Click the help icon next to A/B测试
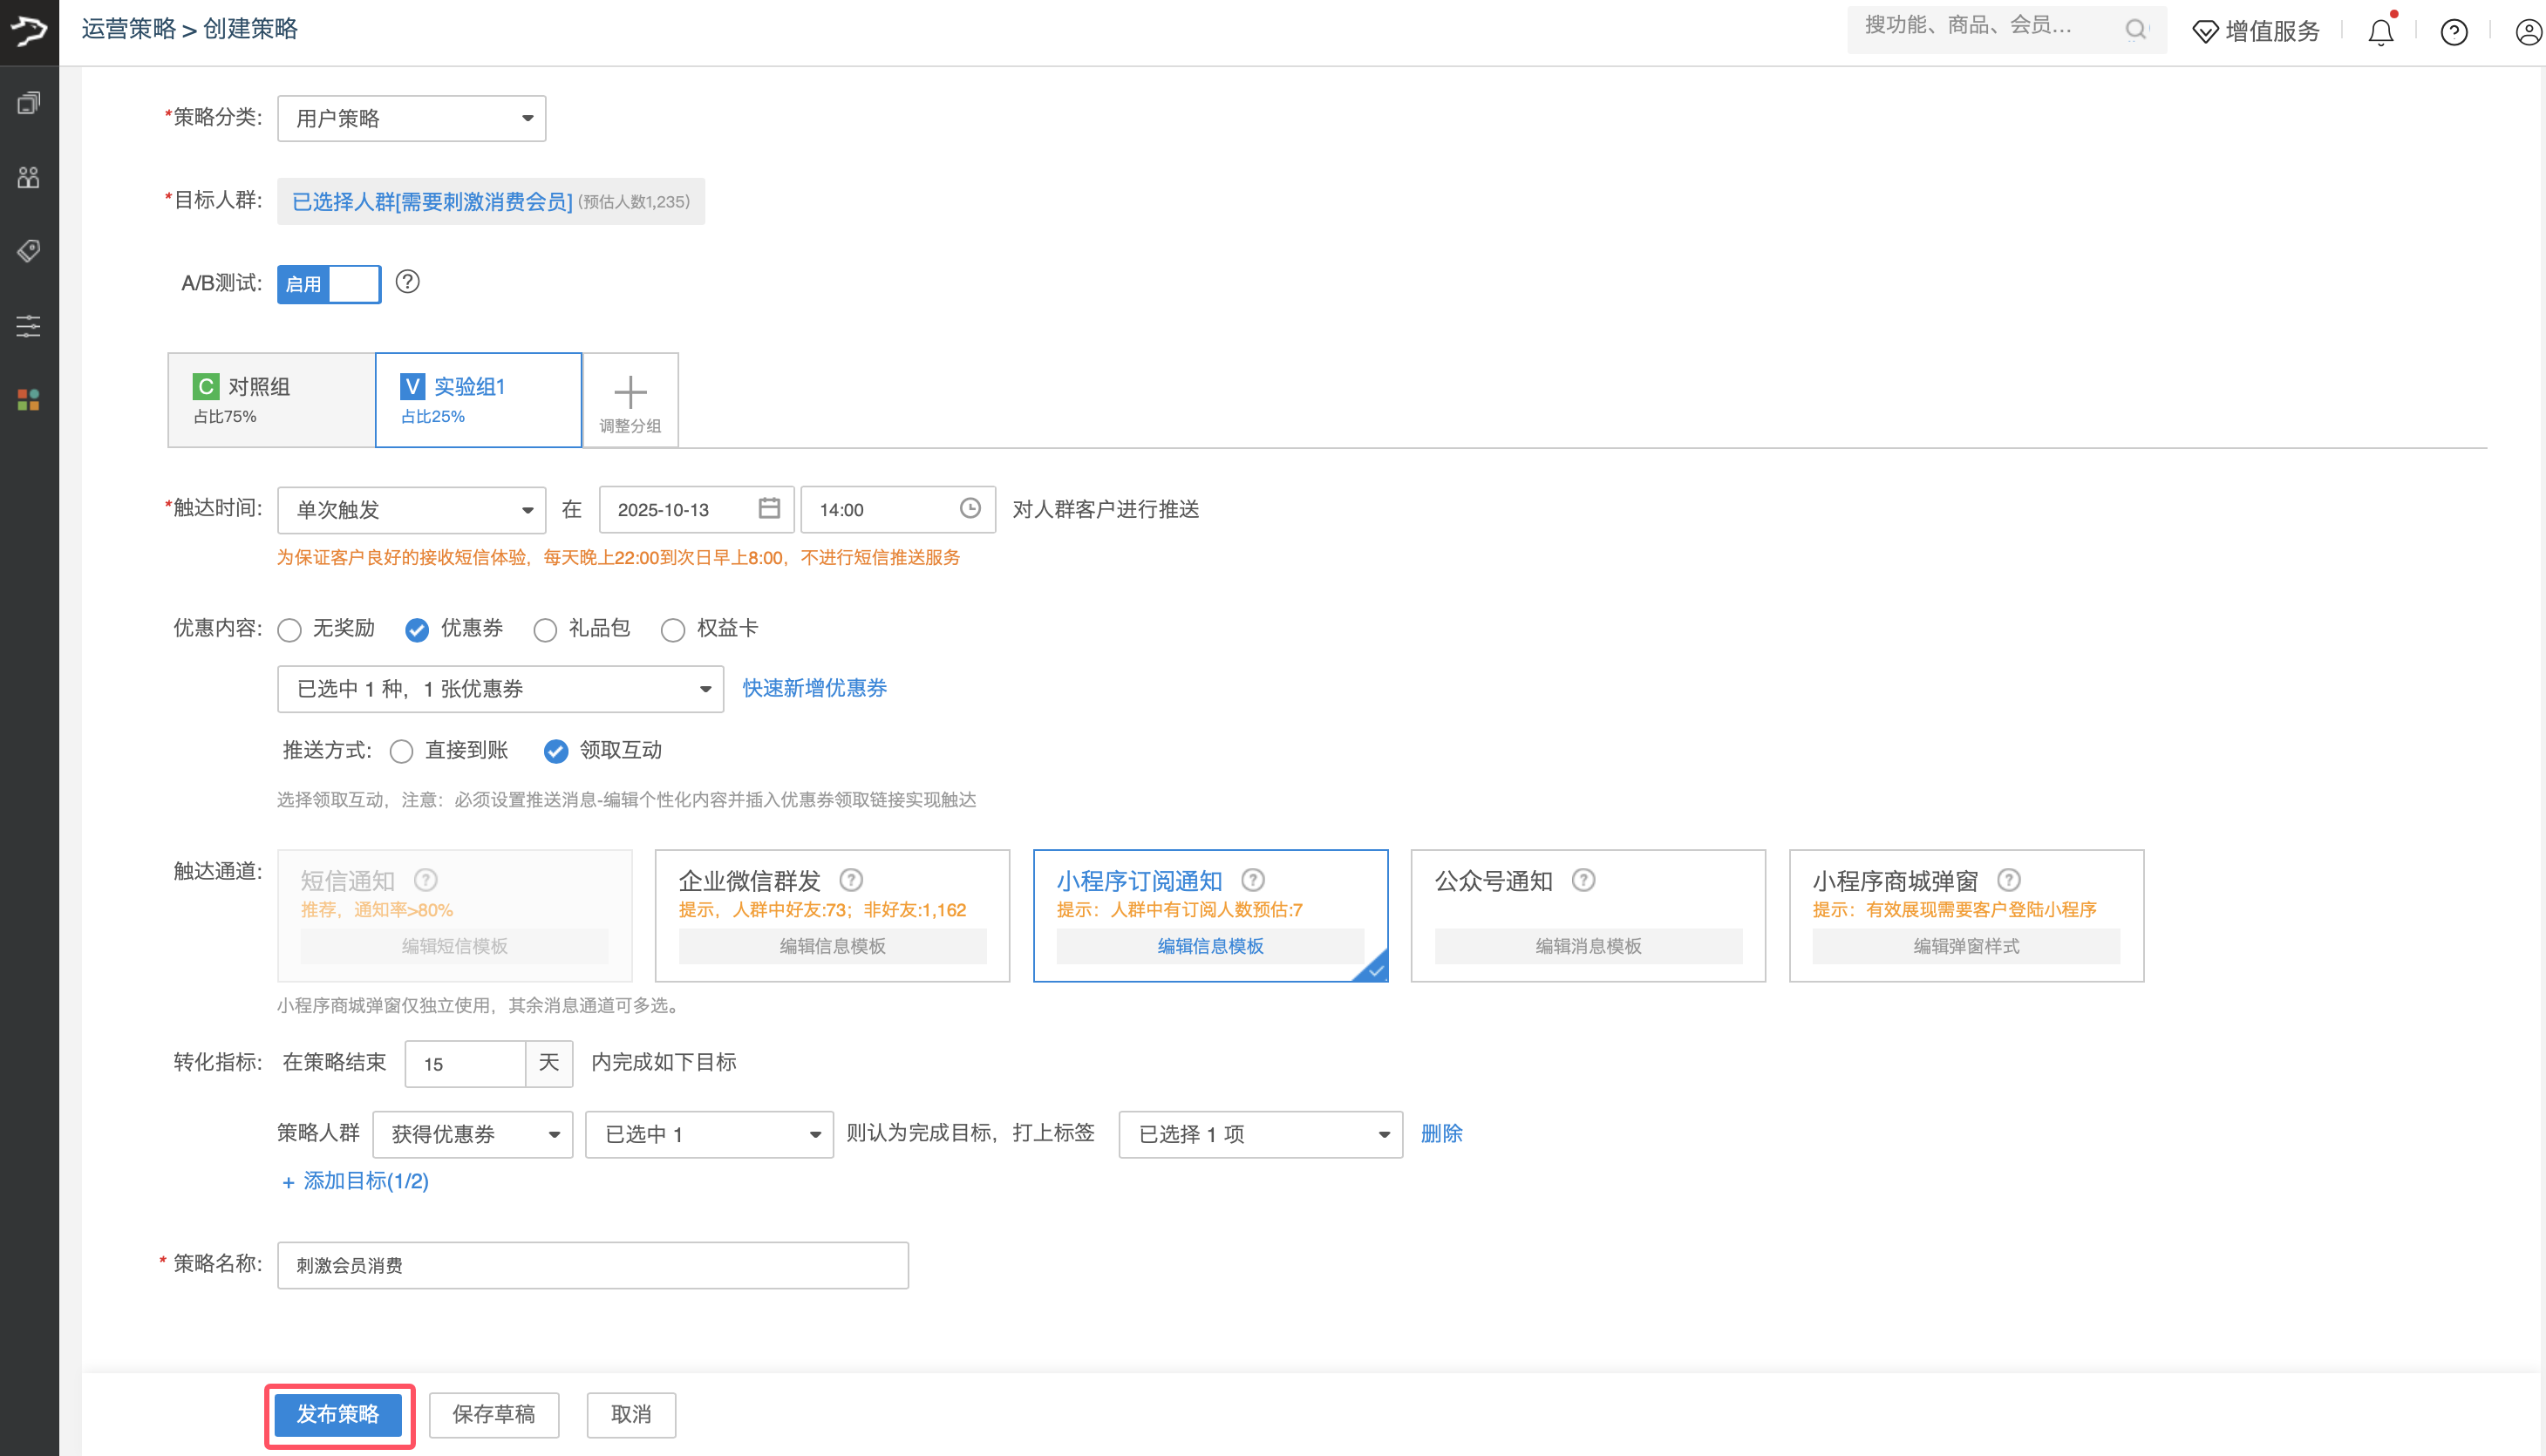Screen dimensions: 2546x1456 point(407,282)
